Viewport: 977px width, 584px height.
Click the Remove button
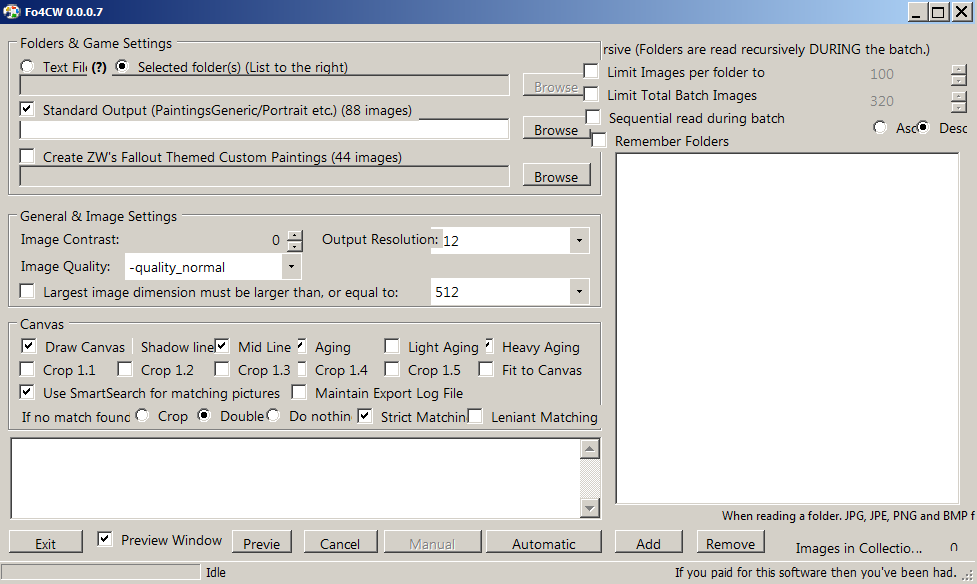pos(730,543)
